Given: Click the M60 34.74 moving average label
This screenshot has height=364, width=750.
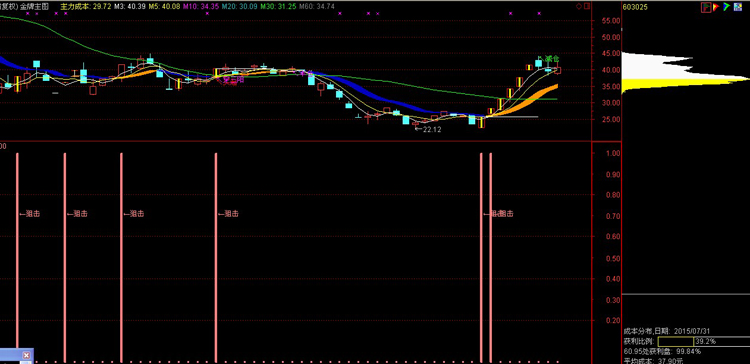Looking at the screenshot, I should point(317,7).
